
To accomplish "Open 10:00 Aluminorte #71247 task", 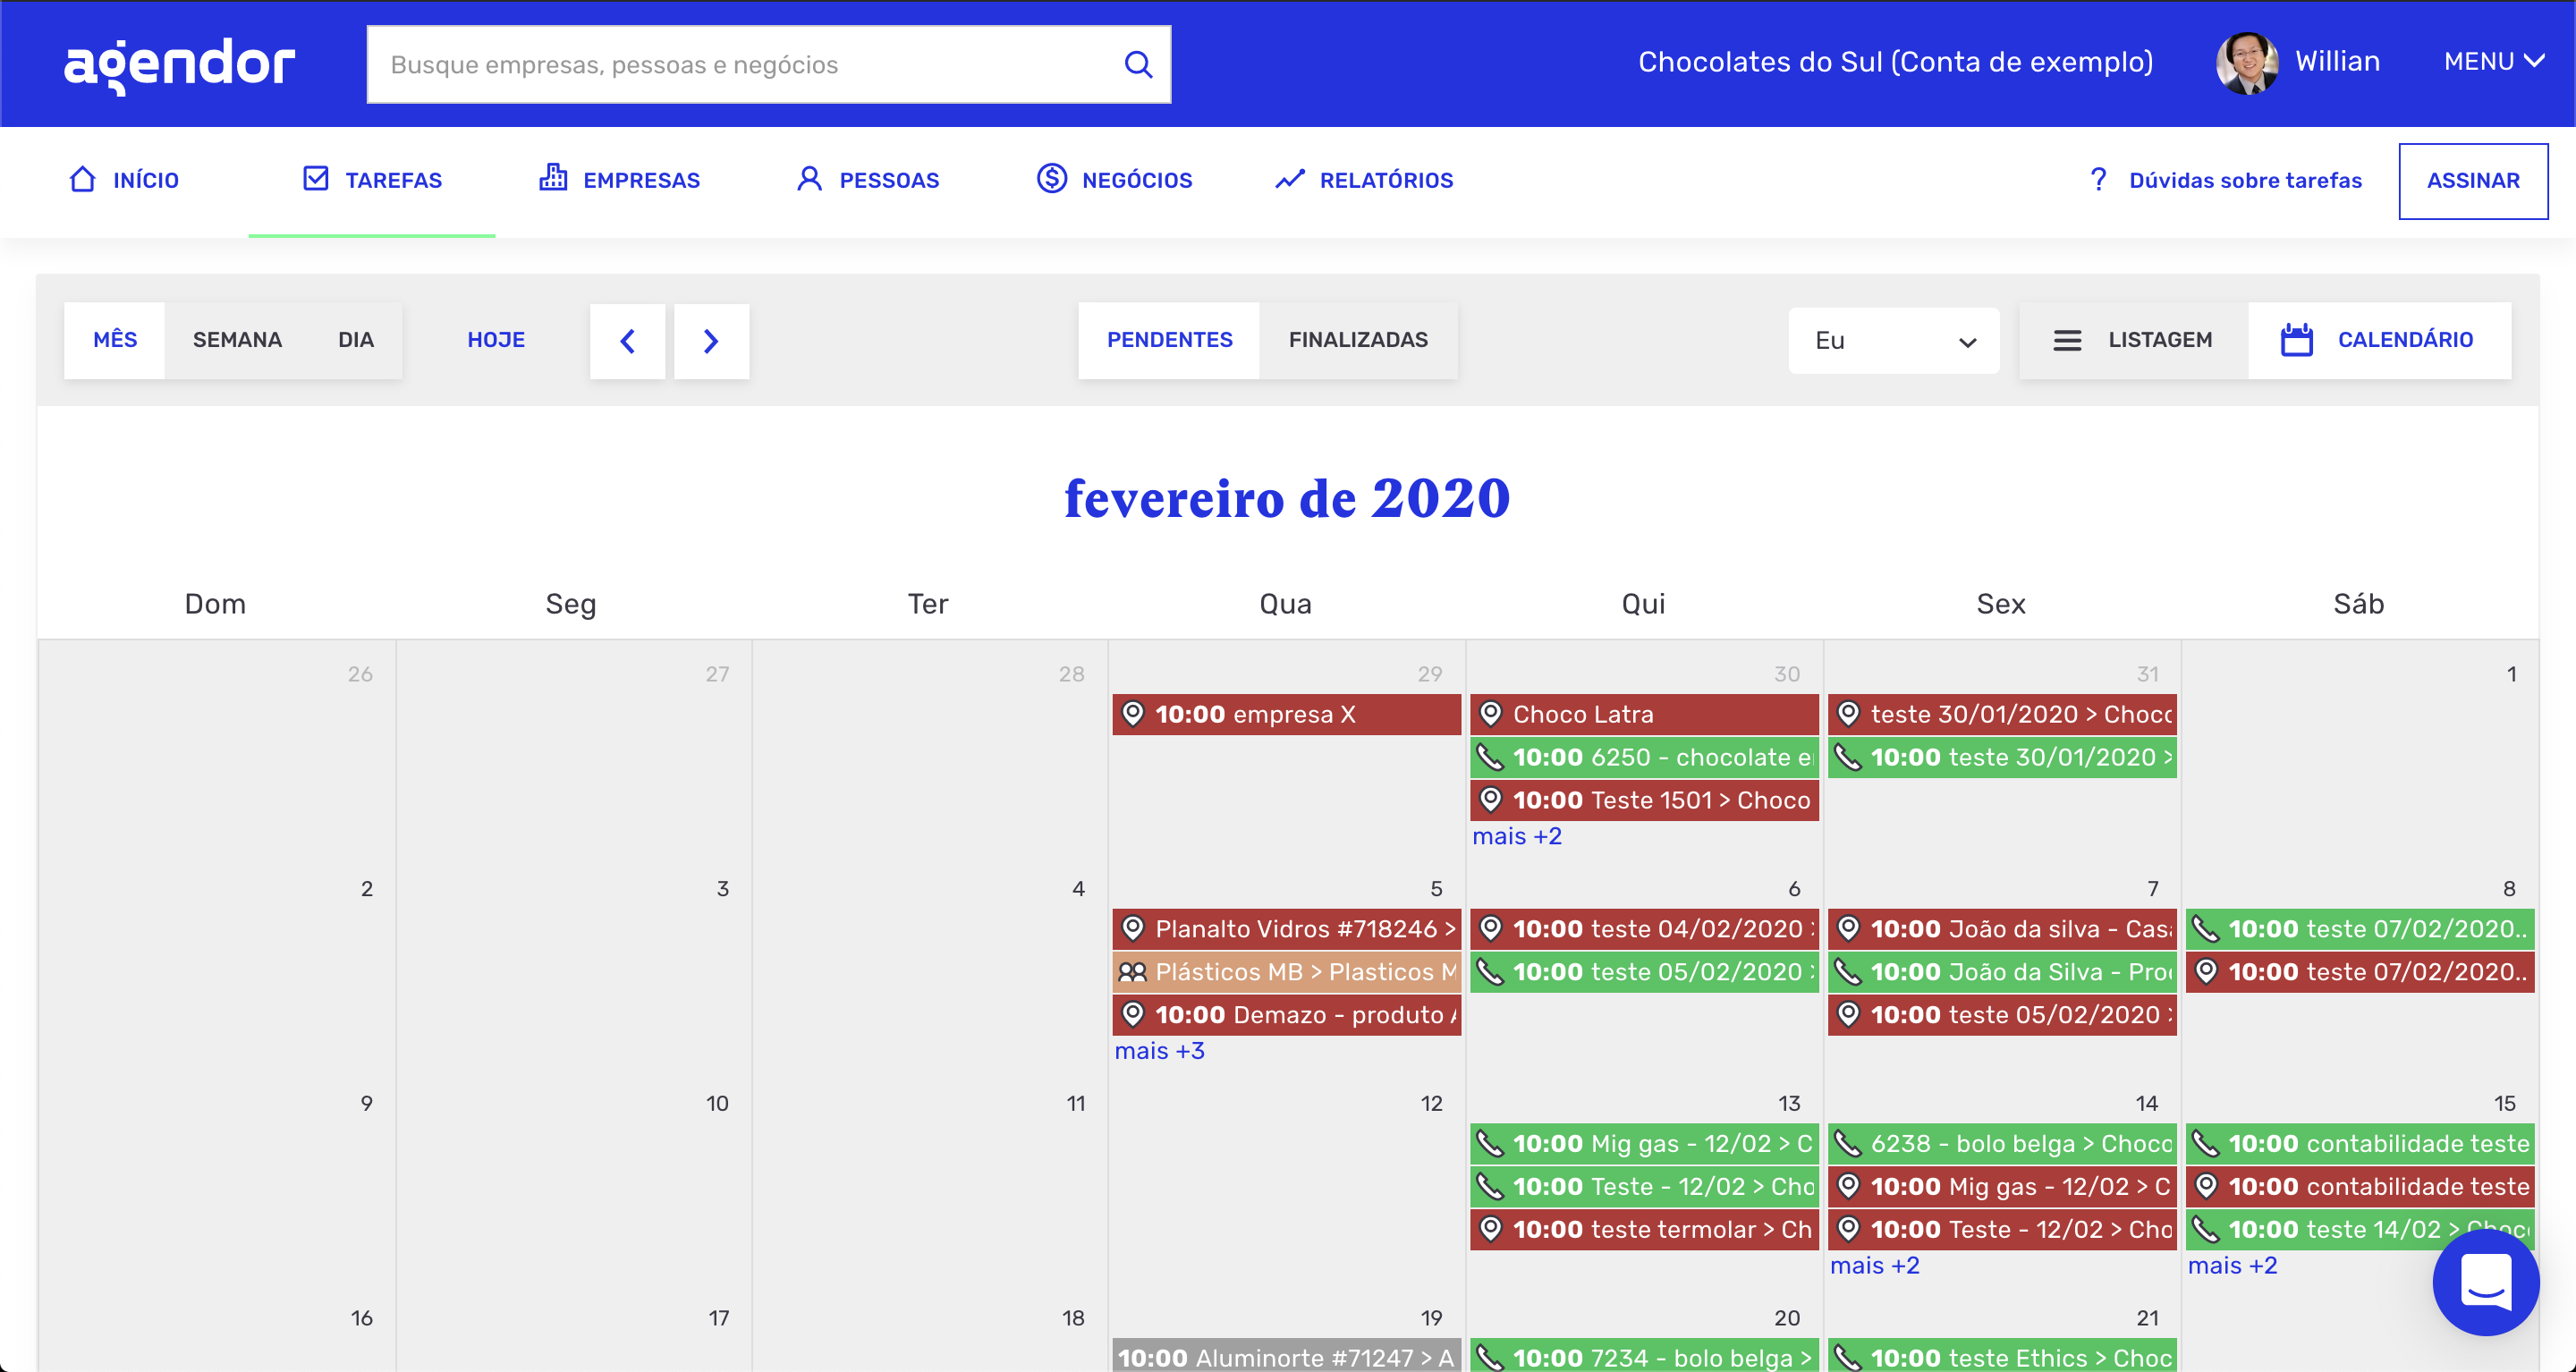I will [x=1286, y=1357].
